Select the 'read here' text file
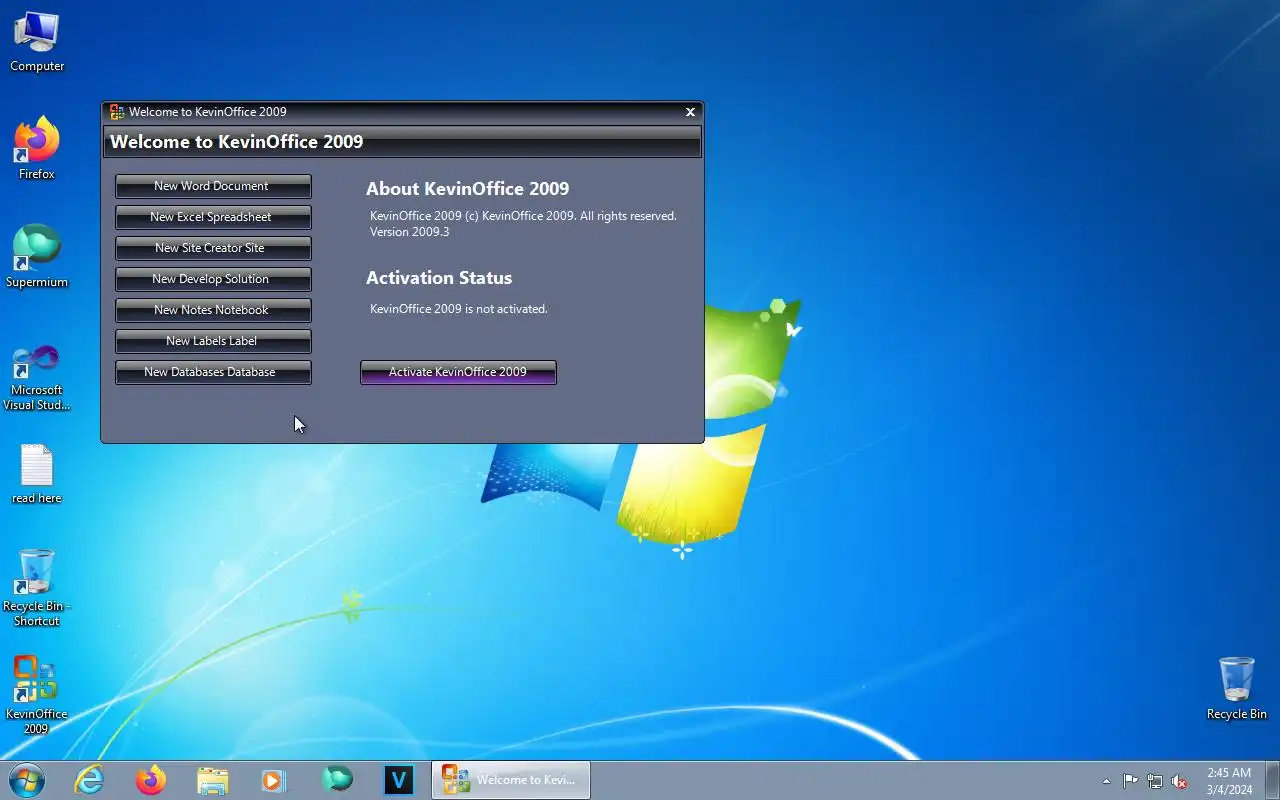Image resolution: width=1280 pixels, height=800 pixels. click(37, 474)
